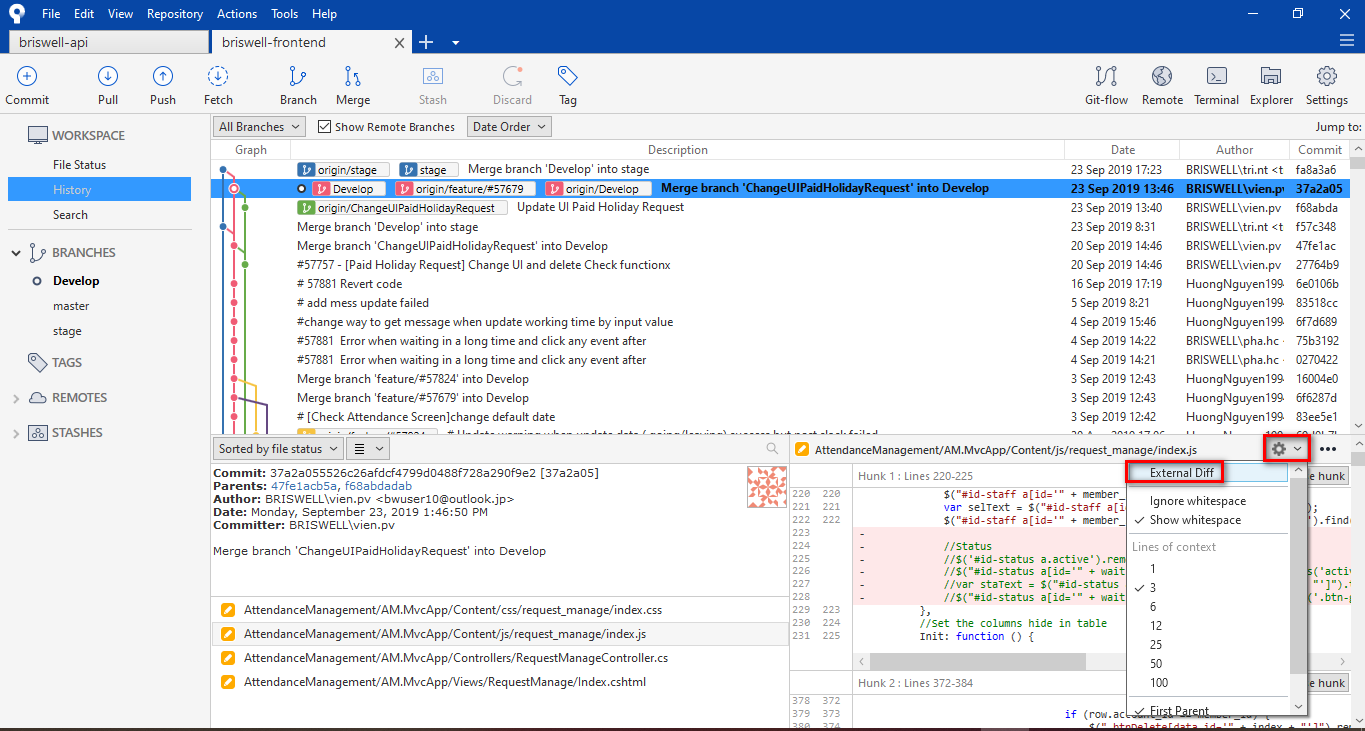
Task: Open the Terminal for this repository
Action: 1216,85
